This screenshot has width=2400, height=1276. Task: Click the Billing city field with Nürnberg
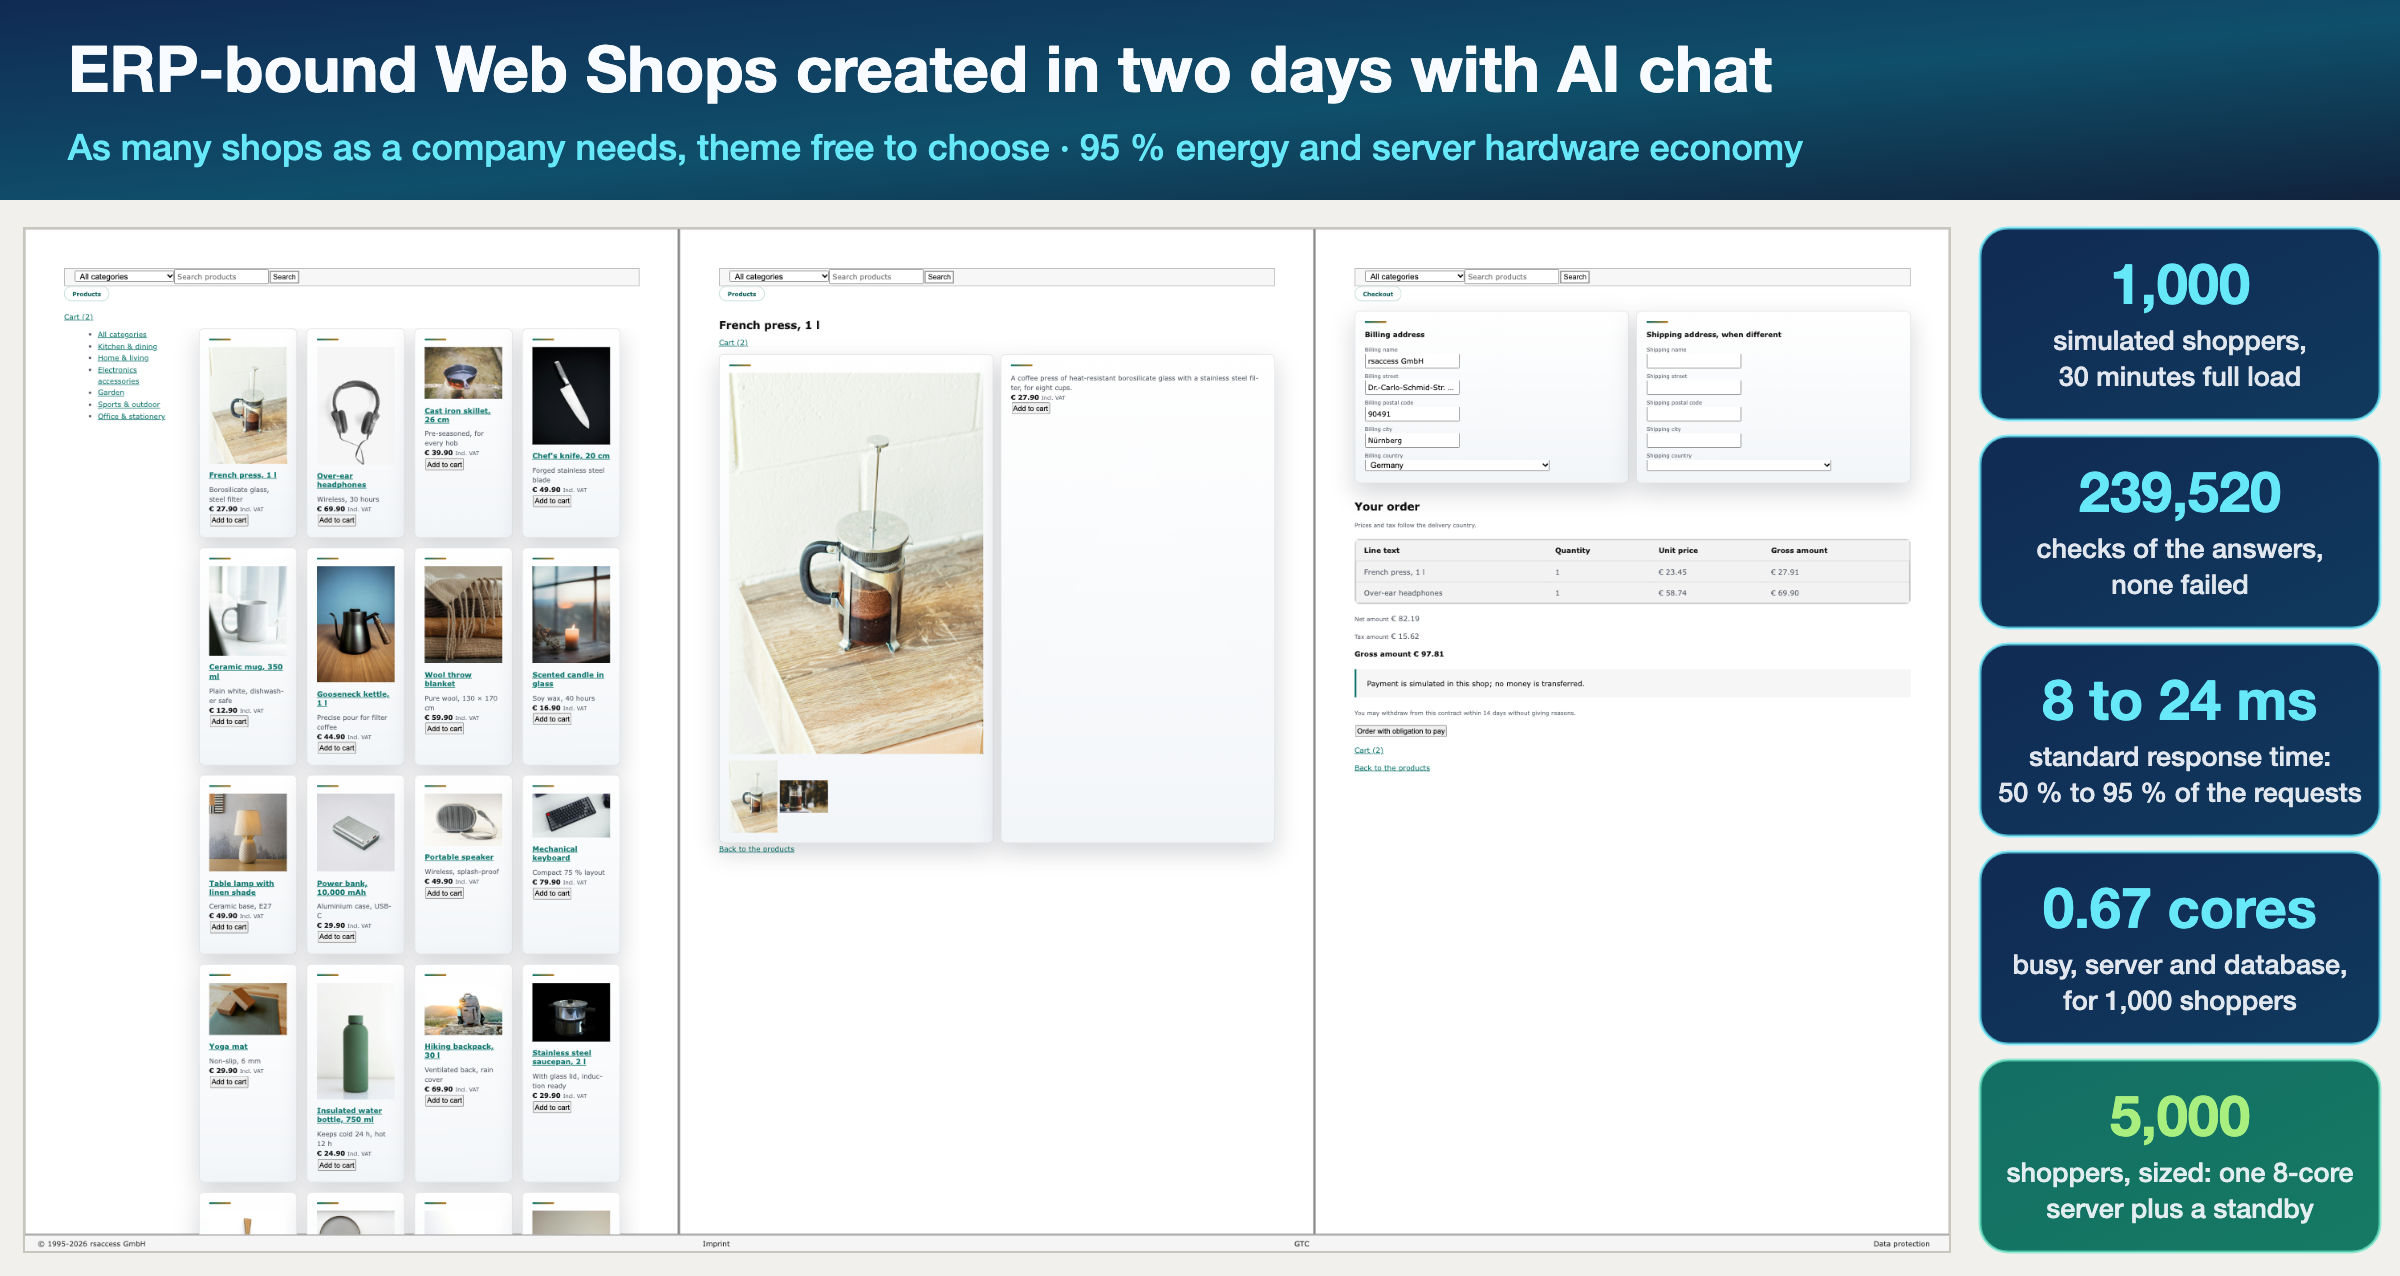point(1412,441)
